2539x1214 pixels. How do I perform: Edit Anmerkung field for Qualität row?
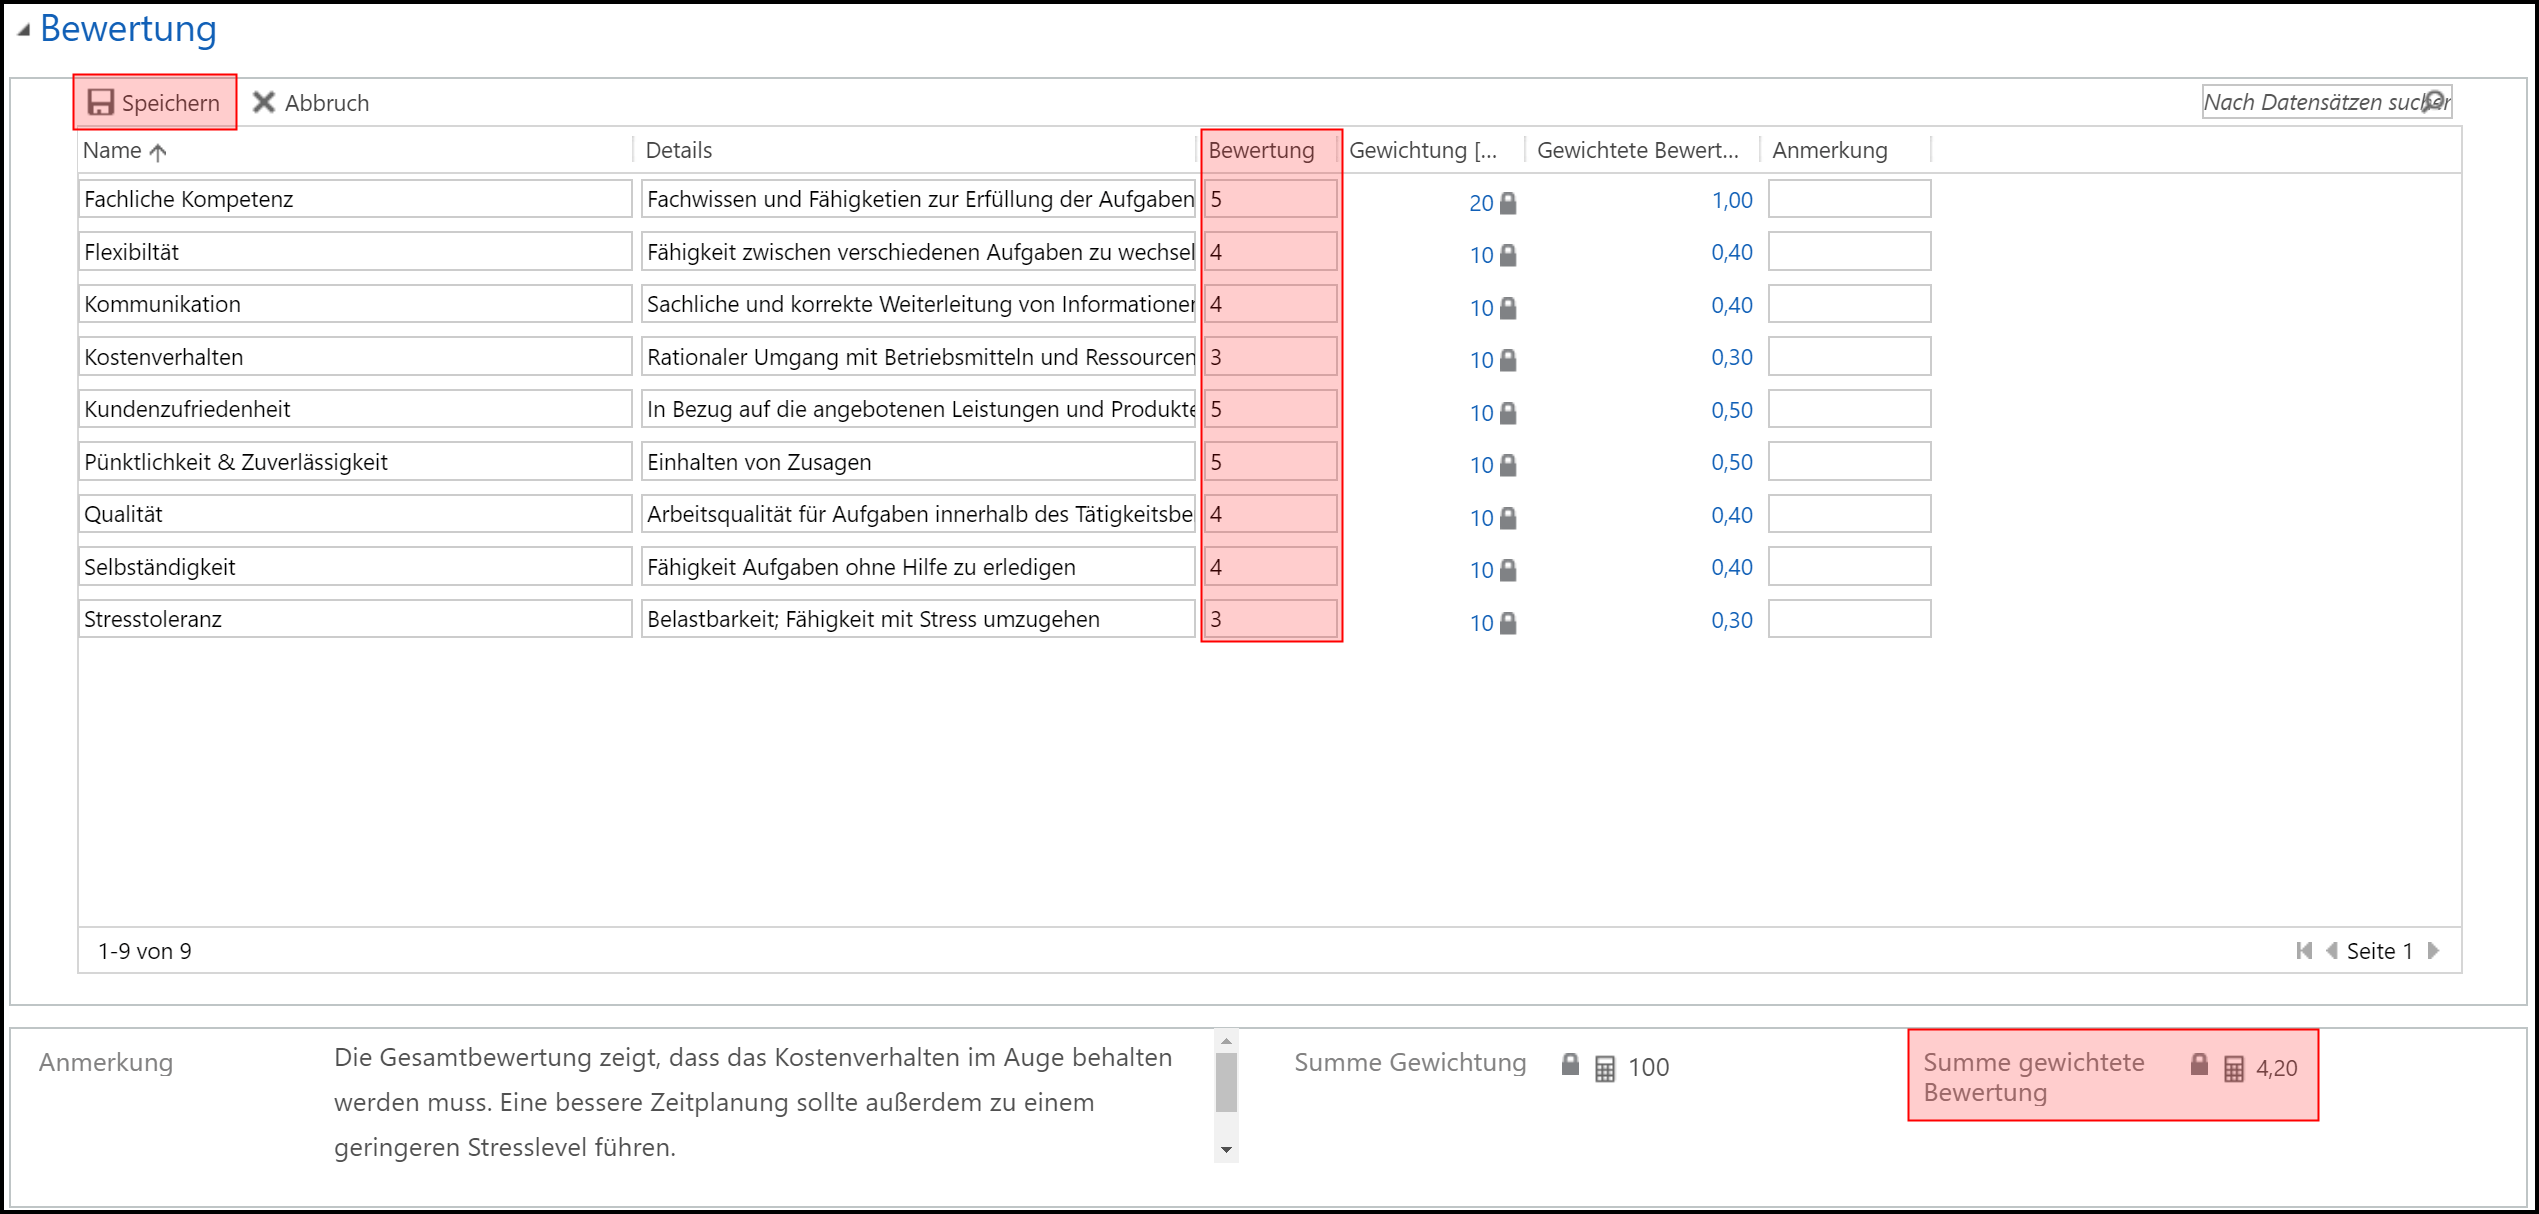click(1849, 514)
